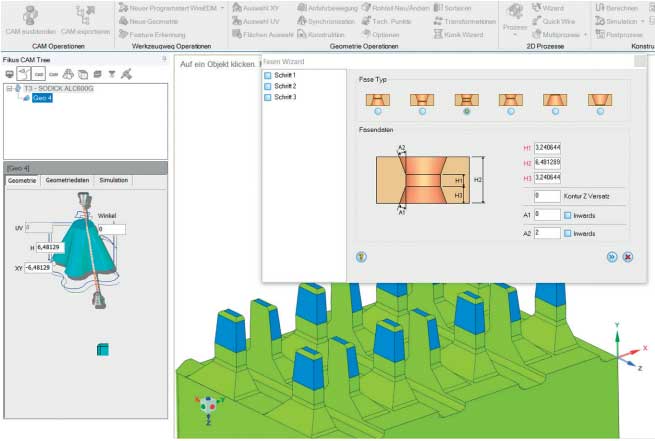Click the Kanik Wizard button
This screenshot has height=441, width=655.
coord(455,34)
